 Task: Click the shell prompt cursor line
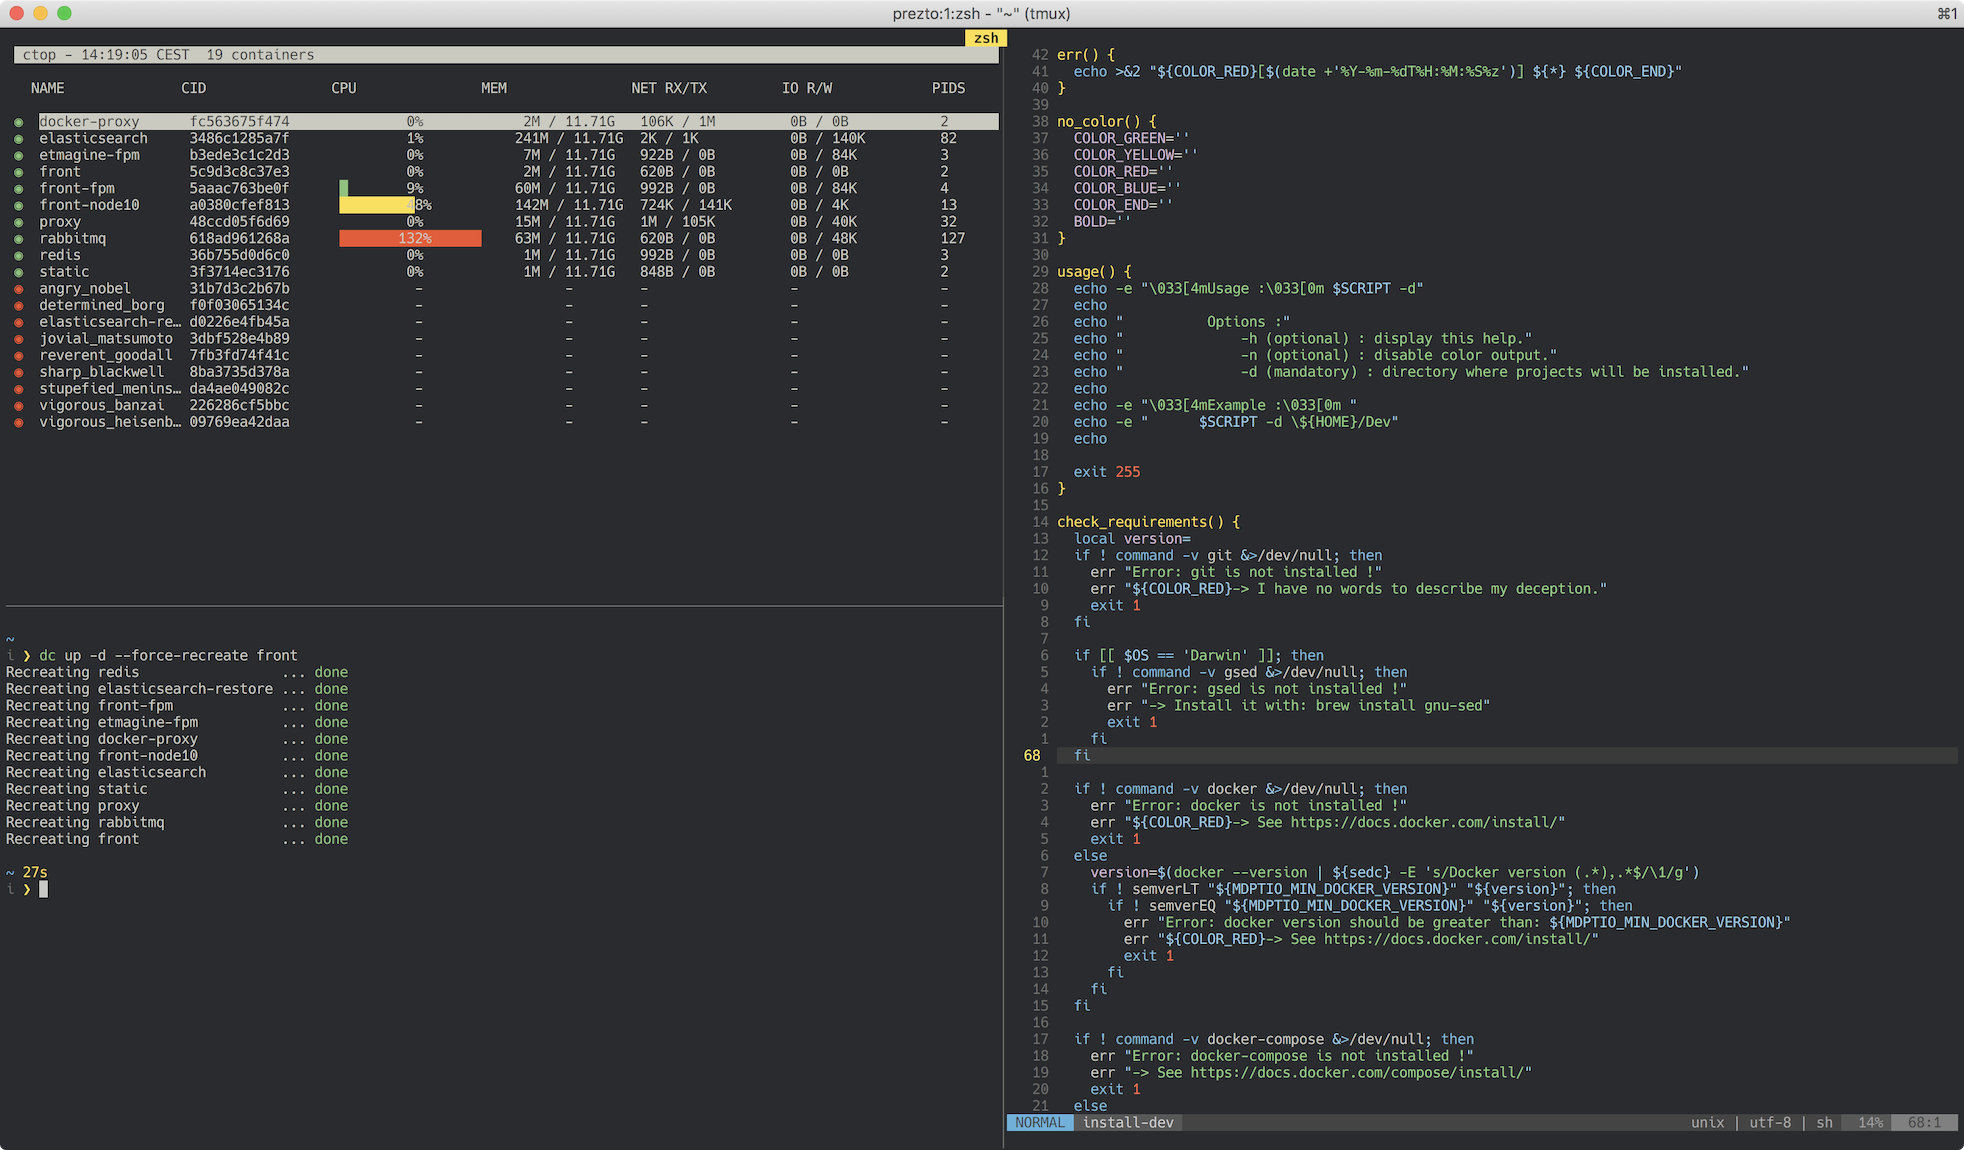click(43, 889)
